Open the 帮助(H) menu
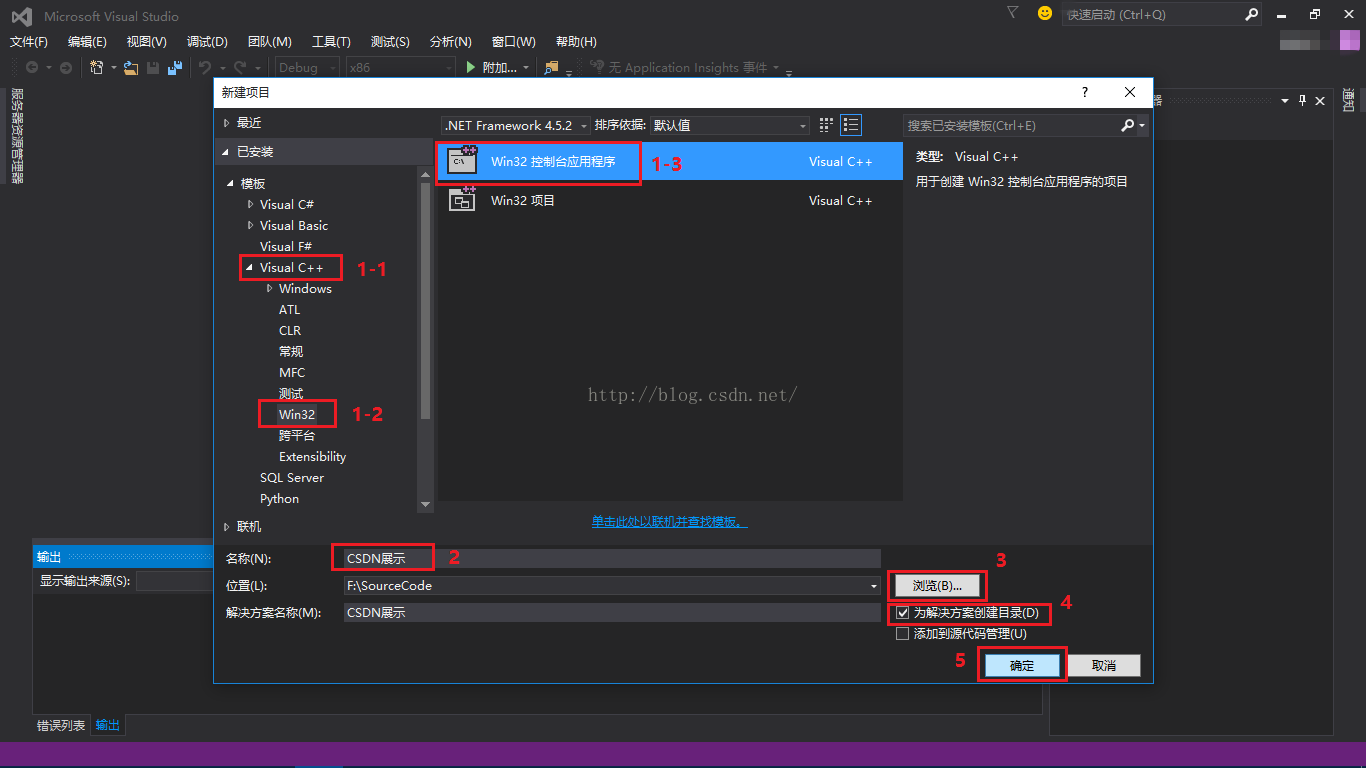This screenshot has height=768, width=1366. 576,41
